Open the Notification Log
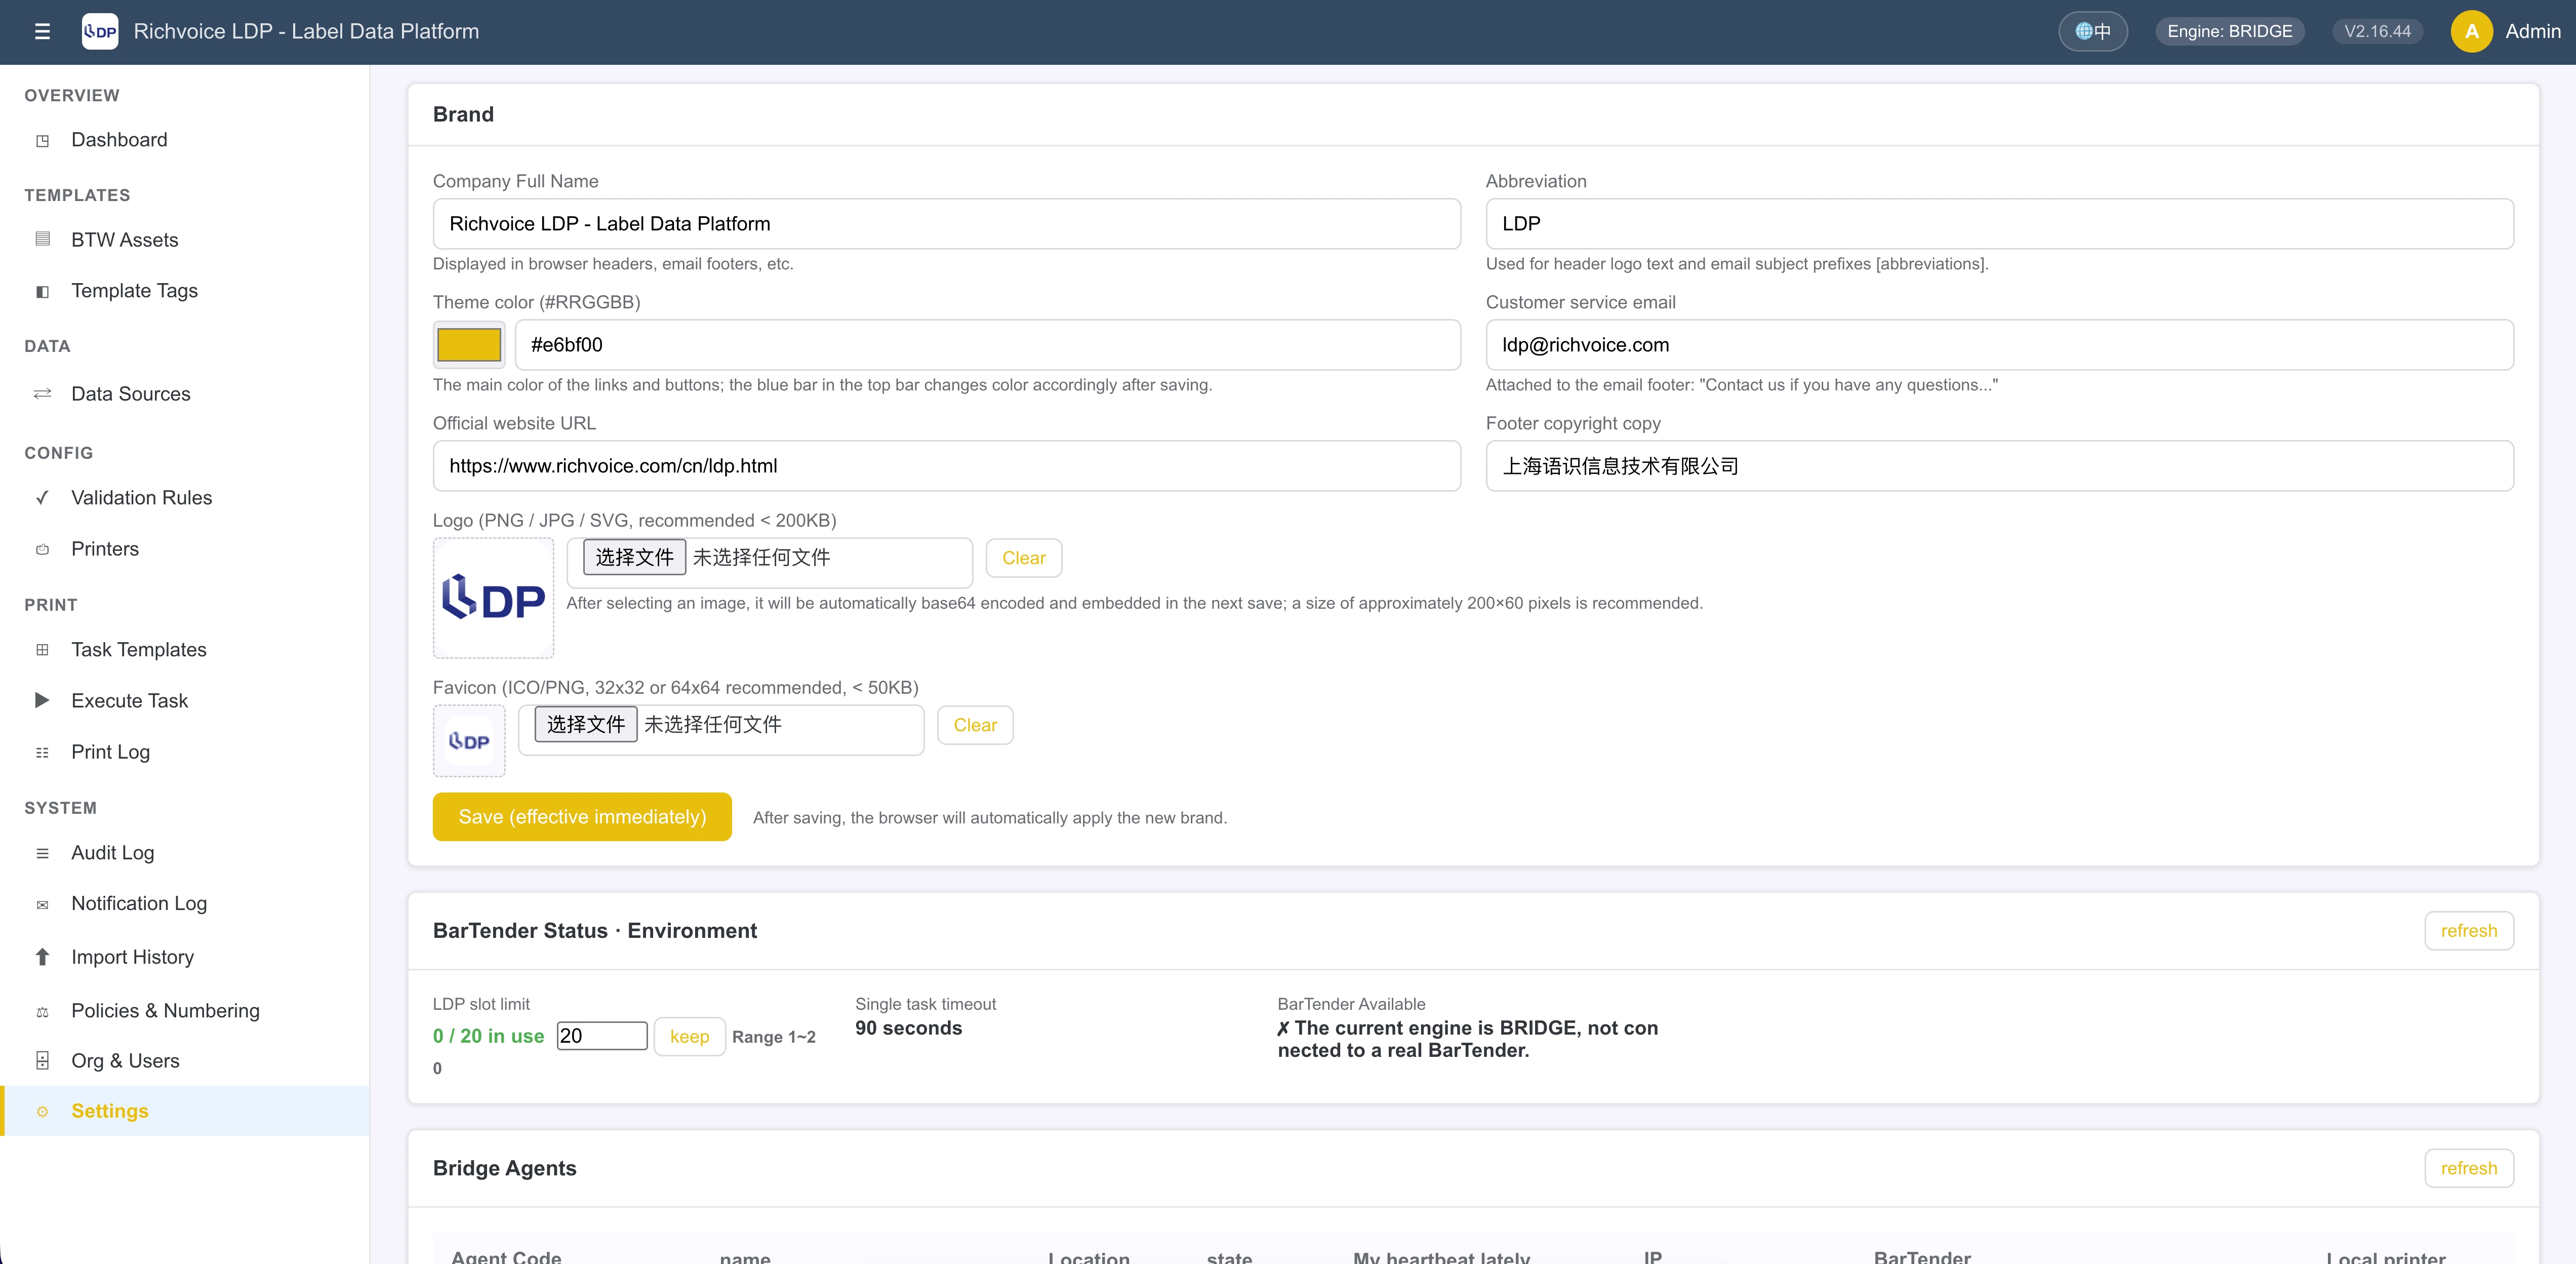2576x1264 pixels. click(184, 904)
